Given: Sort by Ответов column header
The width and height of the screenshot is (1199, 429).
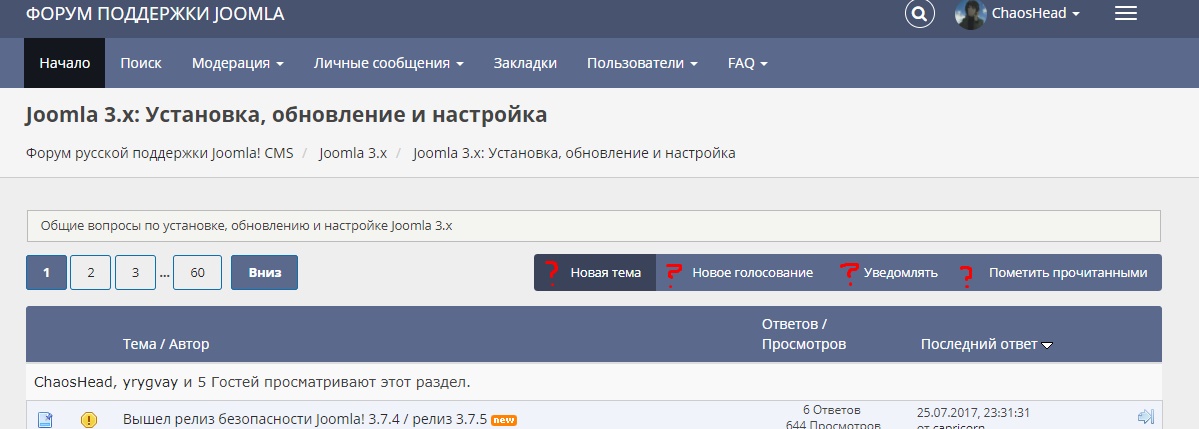Looking at the screenshot, I should (x=789, y=324).
